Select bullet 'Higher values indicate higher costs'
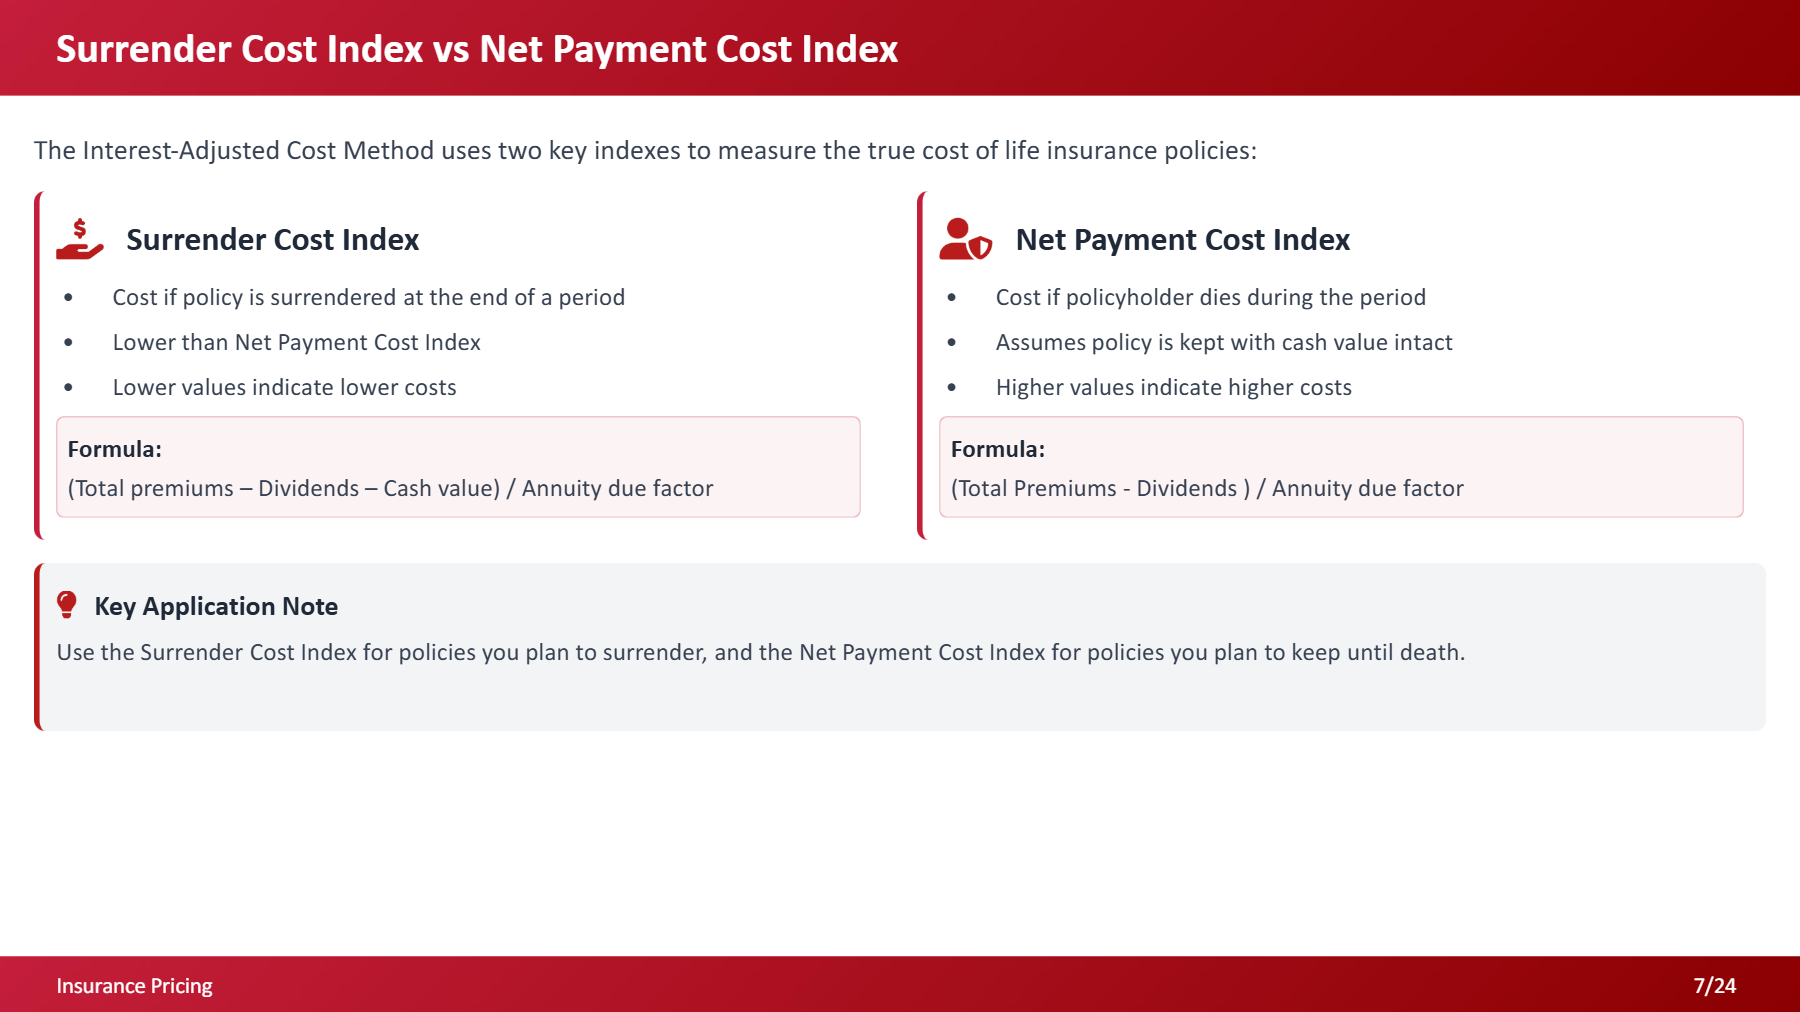This screenshot has height=1012, width=1800. pos(1174,387)
